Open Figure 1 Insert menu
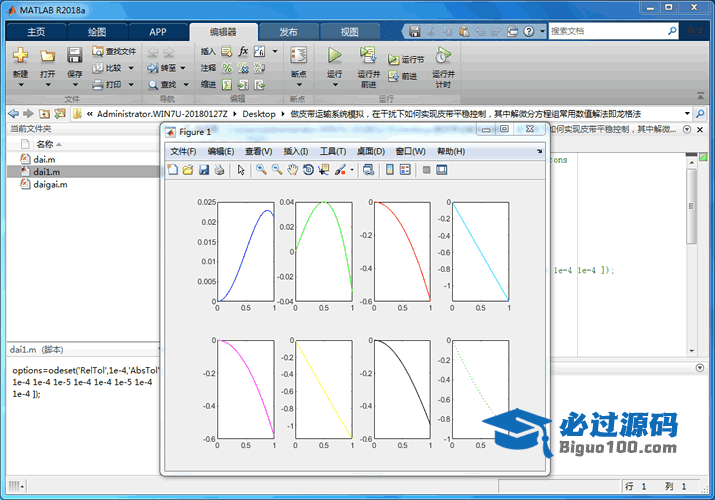 296,151
